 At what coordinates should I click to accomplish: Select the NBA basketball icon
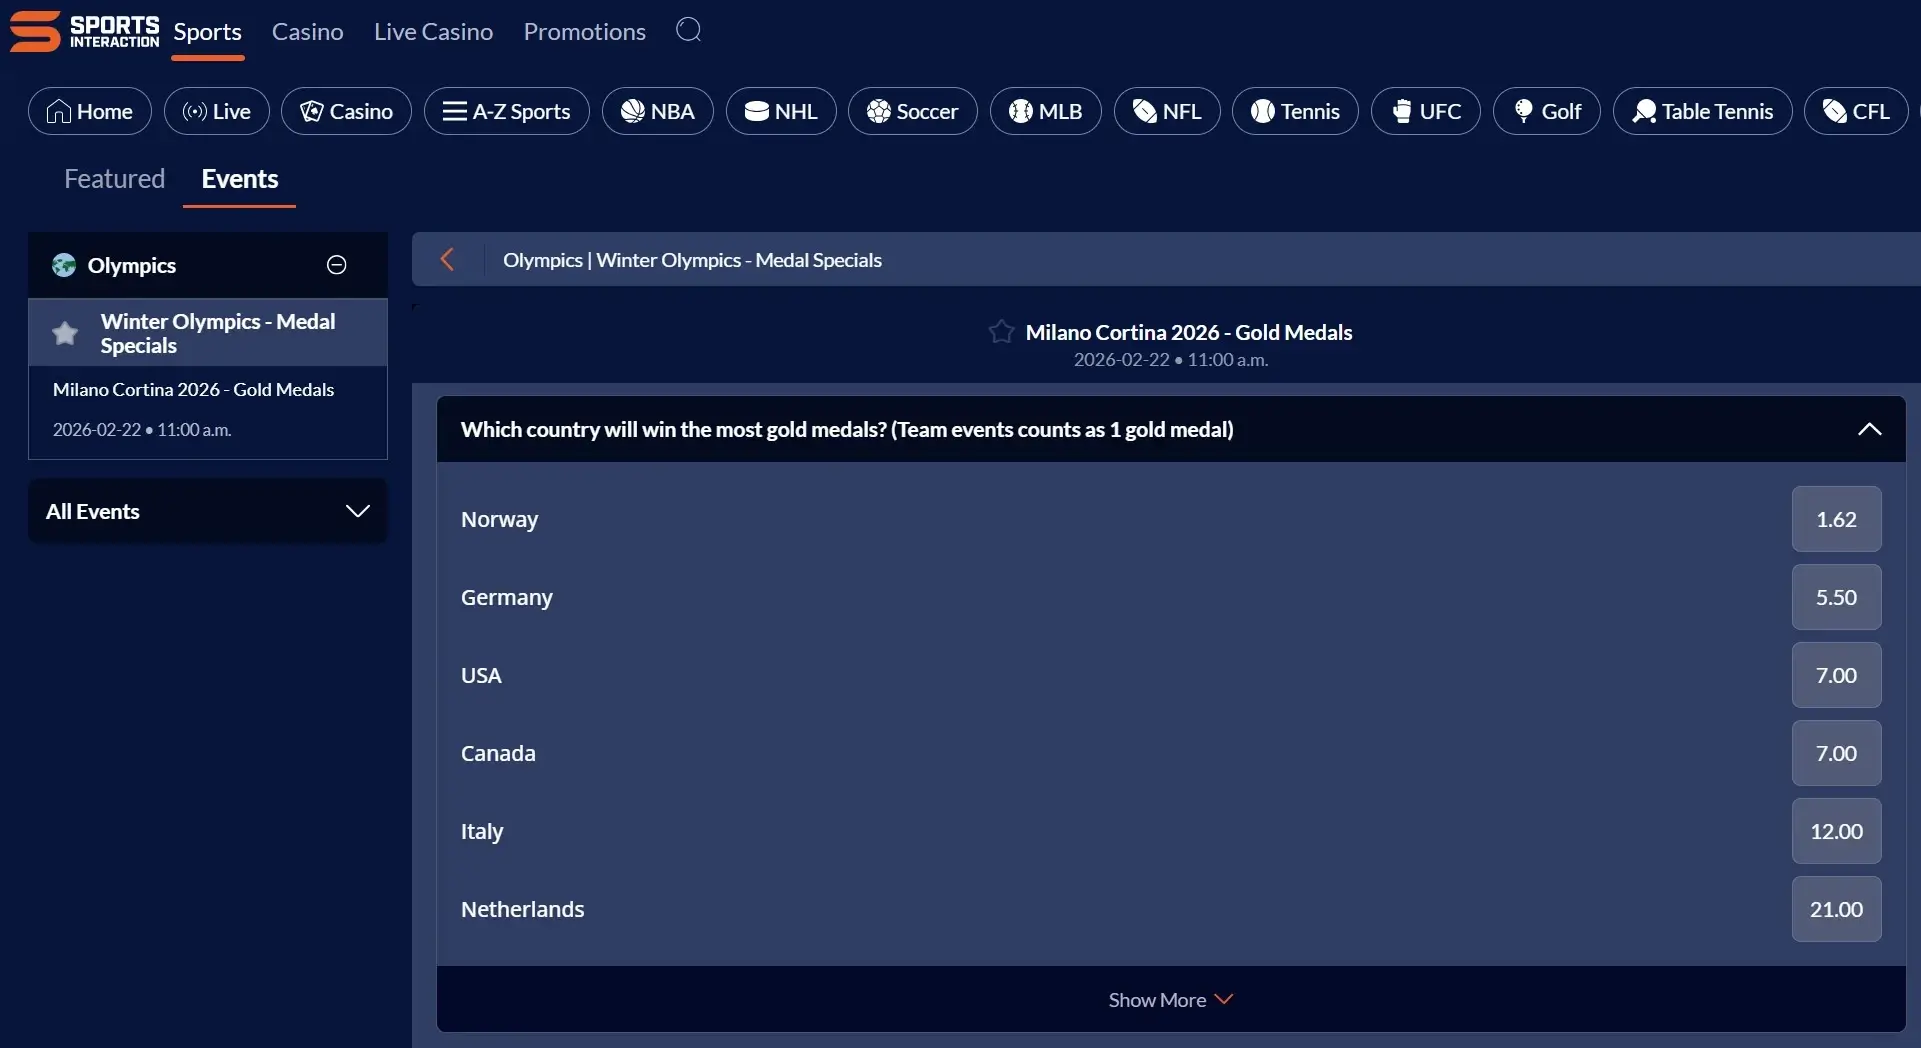pyautogui.click(x=632, y=111)
